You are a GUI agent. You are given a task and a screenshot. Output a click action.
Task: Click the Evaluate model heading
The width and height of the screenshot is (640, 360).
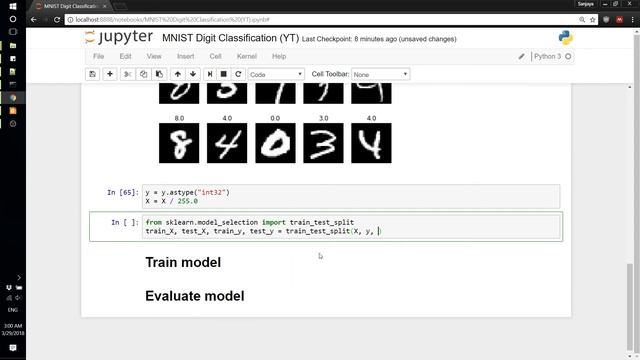[x=195, y=296]
